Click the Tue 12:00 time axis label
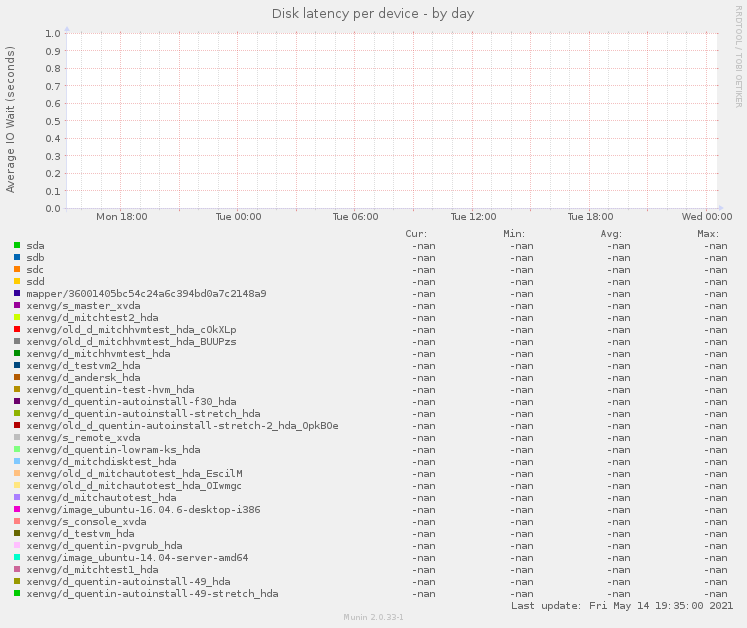This screenshot has height=628, width=747. pos(473,216)
